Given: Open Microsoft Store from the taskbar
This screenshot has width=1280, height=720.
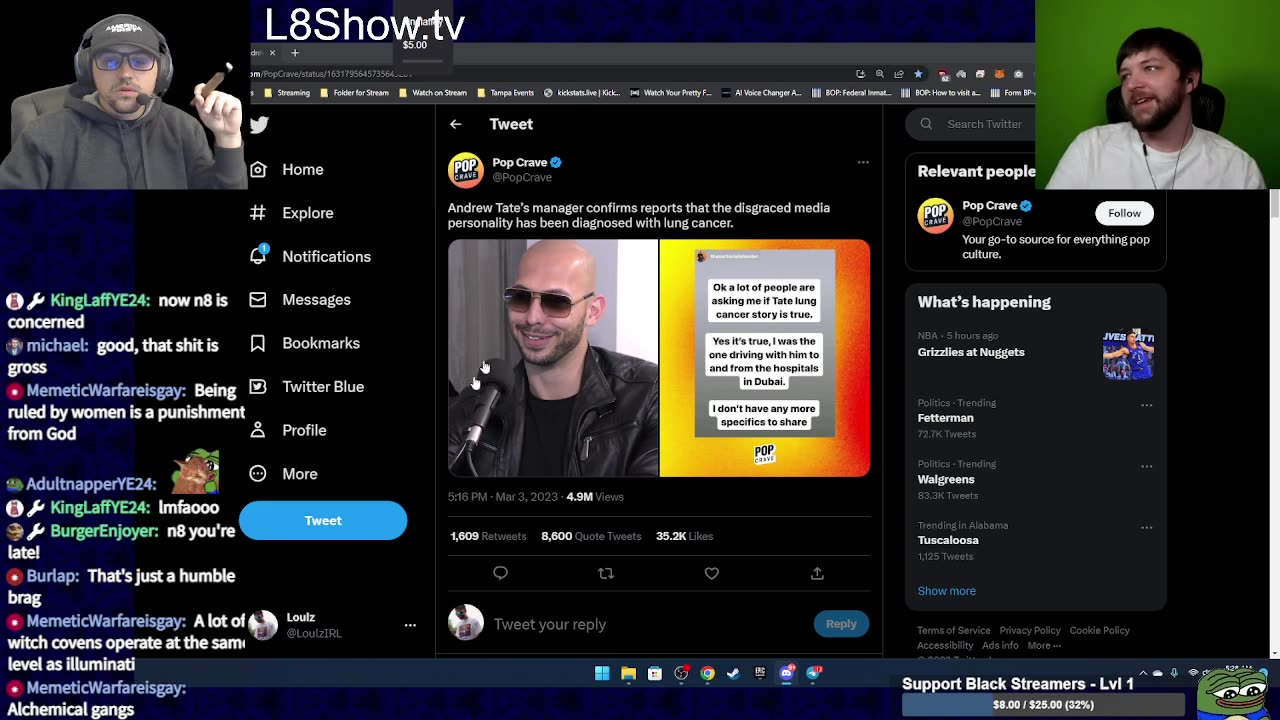Looking at the screenshot, I should pyautogui.click(x=654, y=673).
